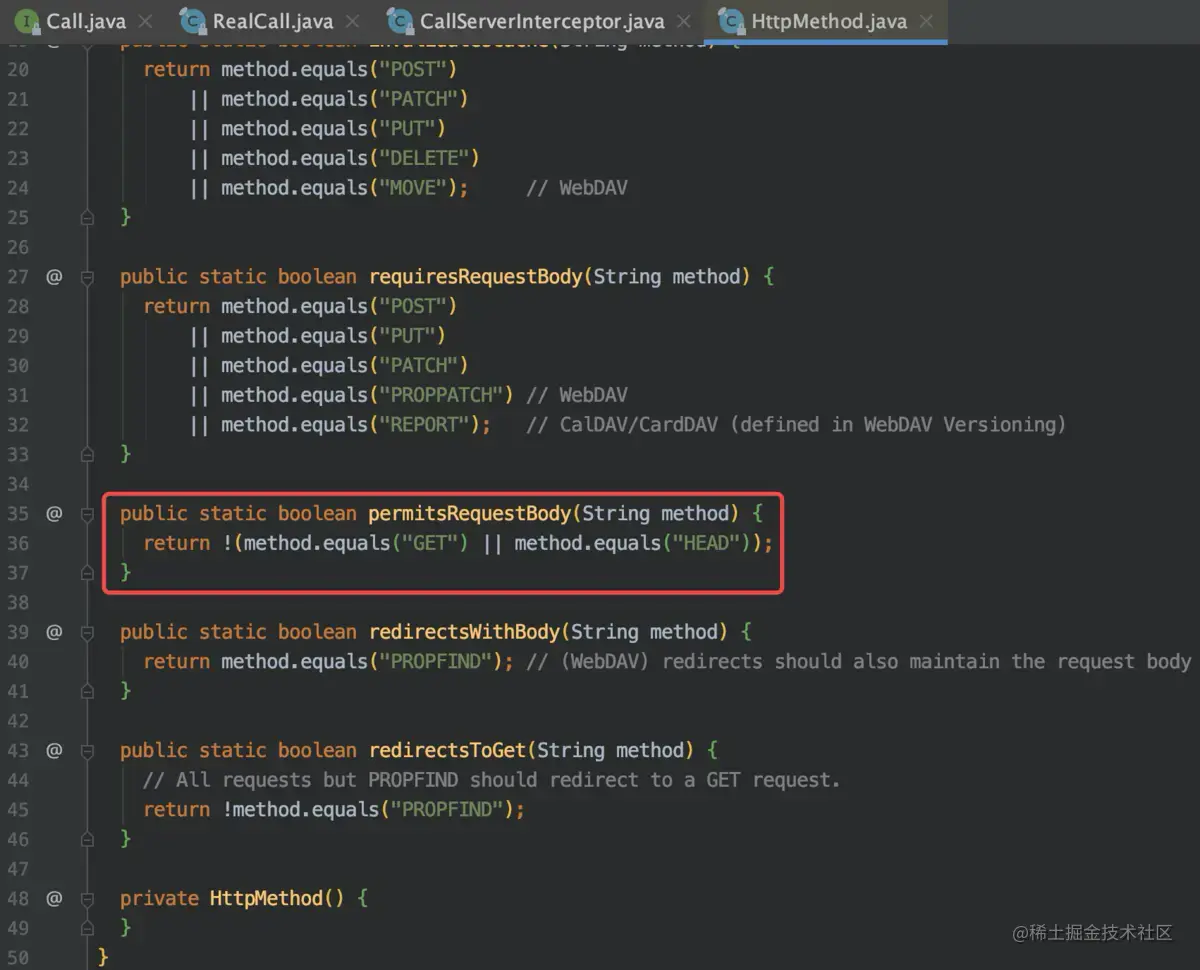1200x970 pixels.
Task: Click the "PROPPATCH" string literal
Action: click(x=440, y=395)
